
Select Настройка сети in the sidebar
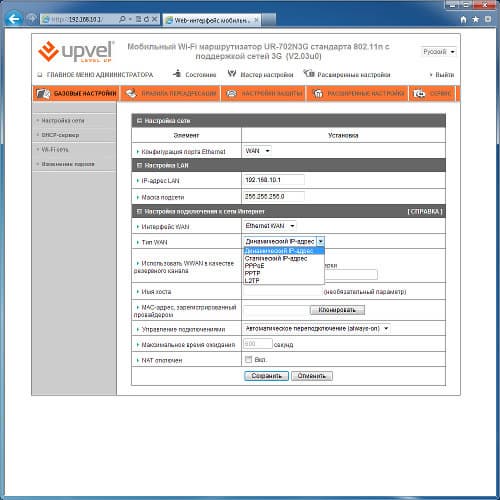click(63, 120)
